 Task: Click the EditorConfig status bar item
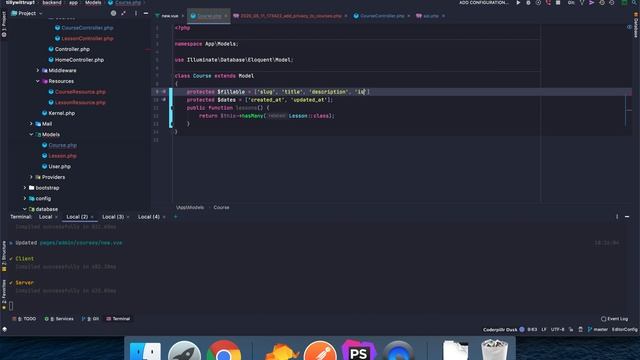click(624, 329)
